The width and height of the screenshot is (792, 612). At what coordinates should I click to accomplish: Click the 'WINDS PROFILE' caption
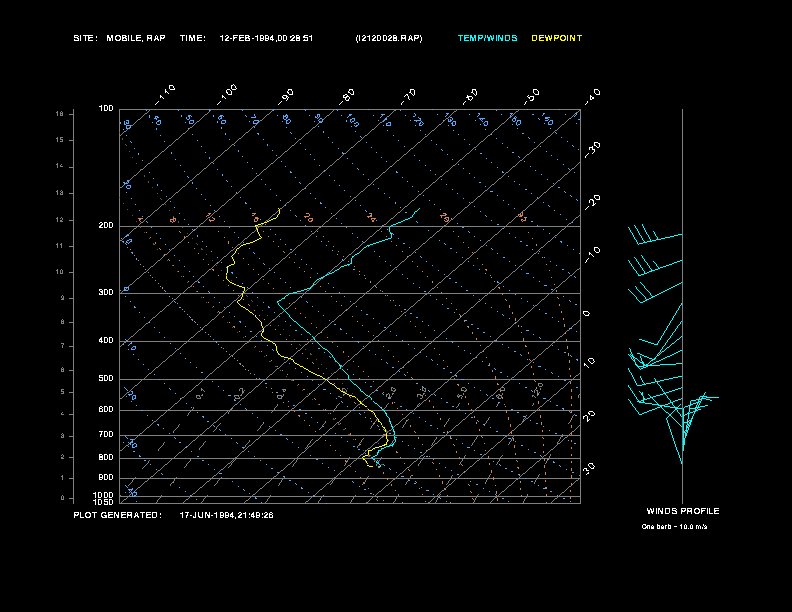(x=683, y=511)
